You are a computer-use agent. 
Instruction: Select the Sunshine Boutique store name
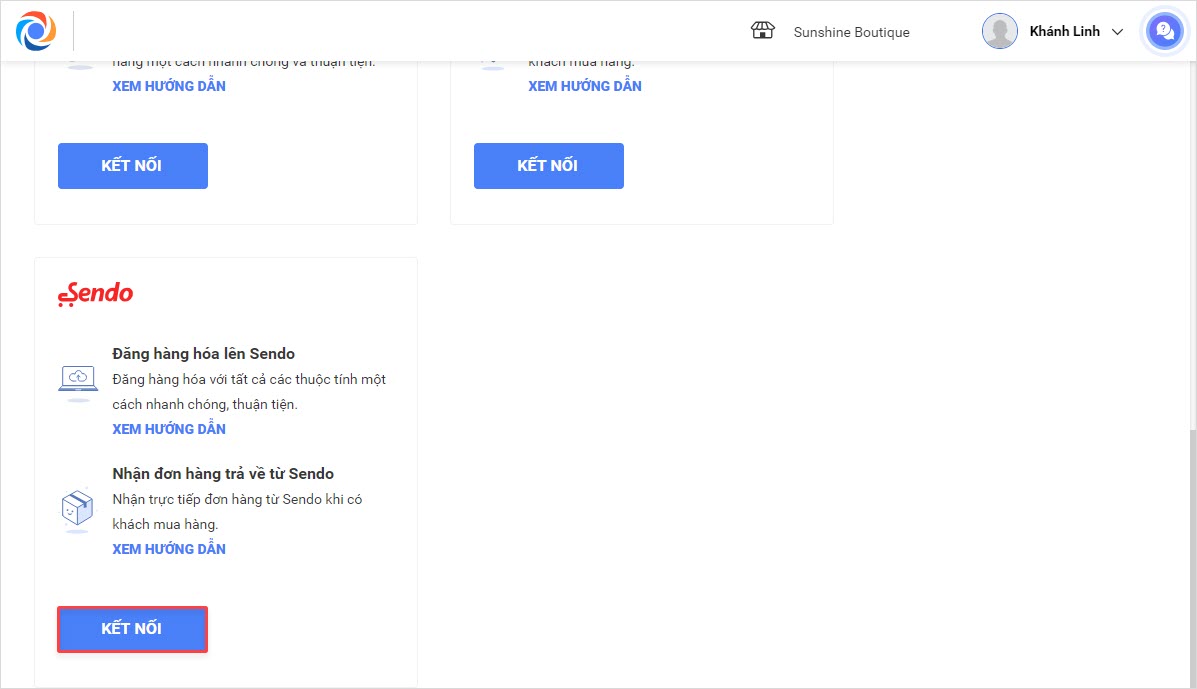[x=851, y=32]
